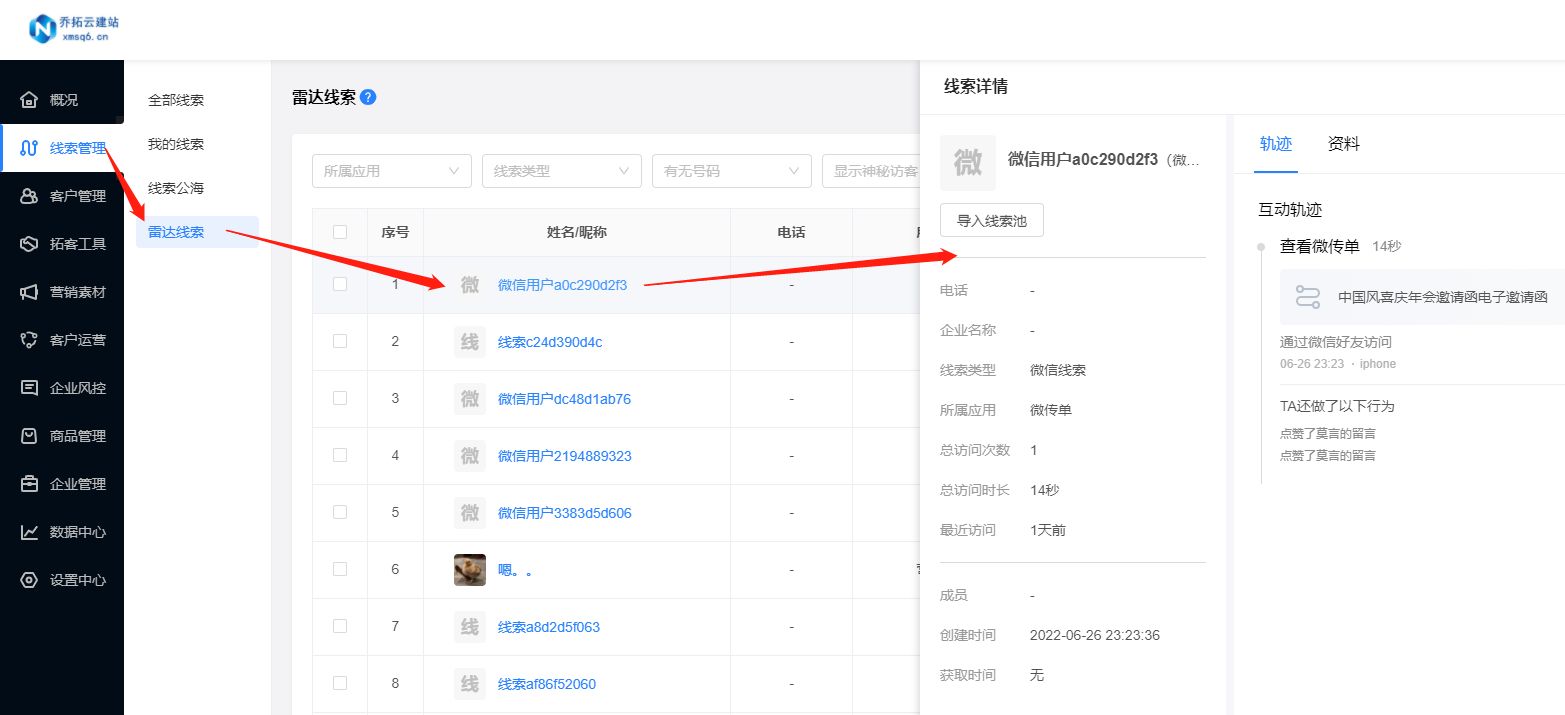Click the 序号 column header
1565x715 pixels.
pos(395,232)
